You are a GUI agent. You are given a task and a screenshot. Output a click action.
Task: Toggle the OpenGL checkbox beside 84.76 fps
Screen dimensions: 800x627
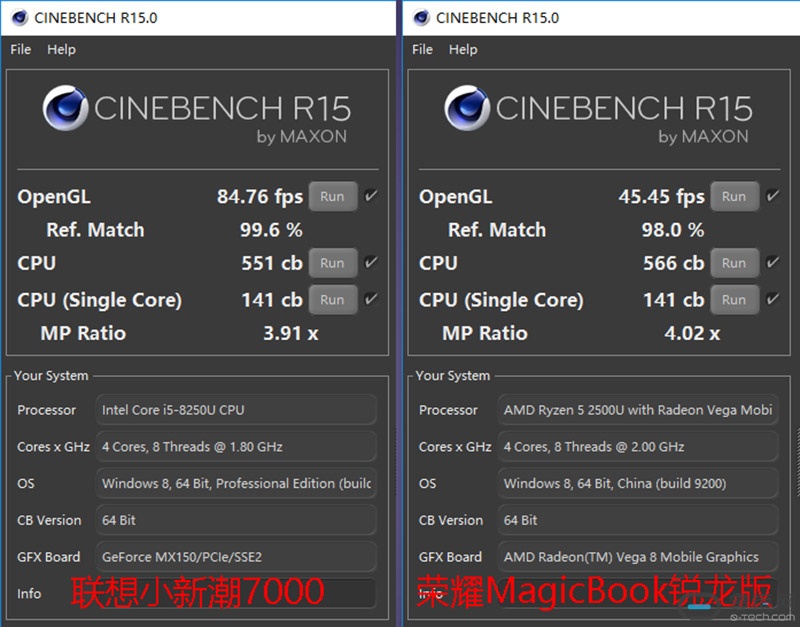coord(371,195)
